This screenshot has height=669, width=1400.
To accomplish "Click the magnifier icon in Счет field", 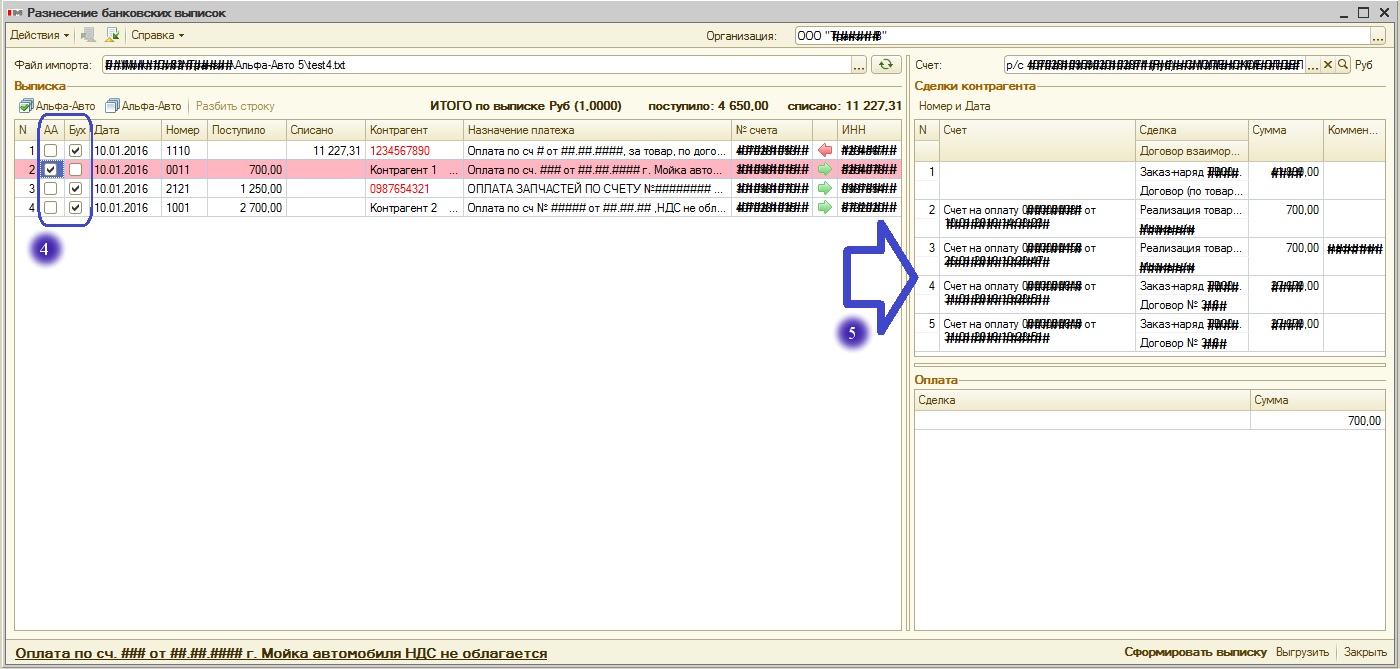I will 1343,65.
